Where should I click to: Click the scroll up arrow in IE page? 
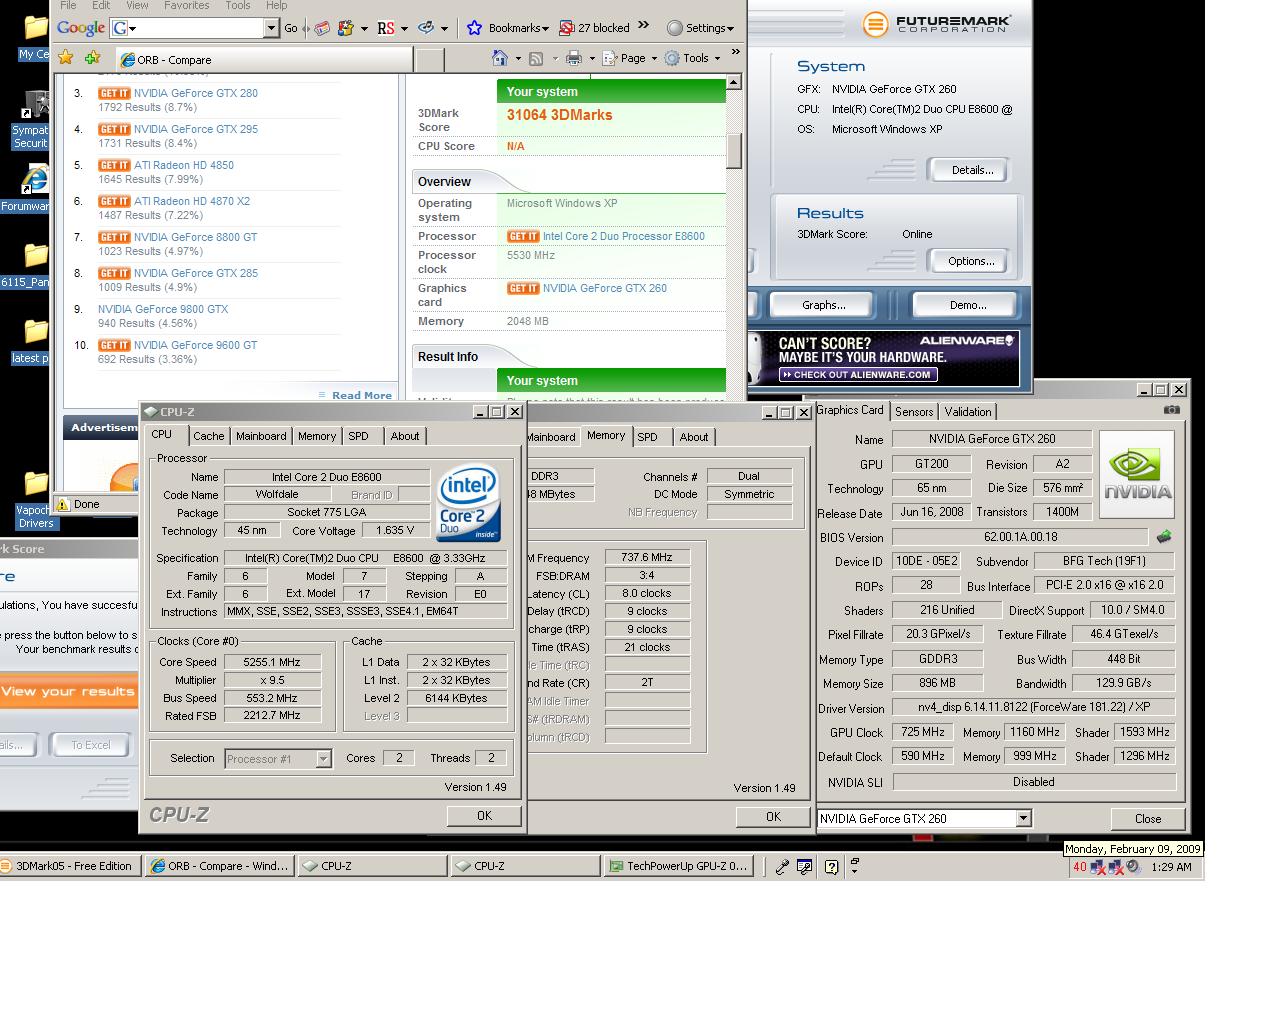click(x=734, y=83)
